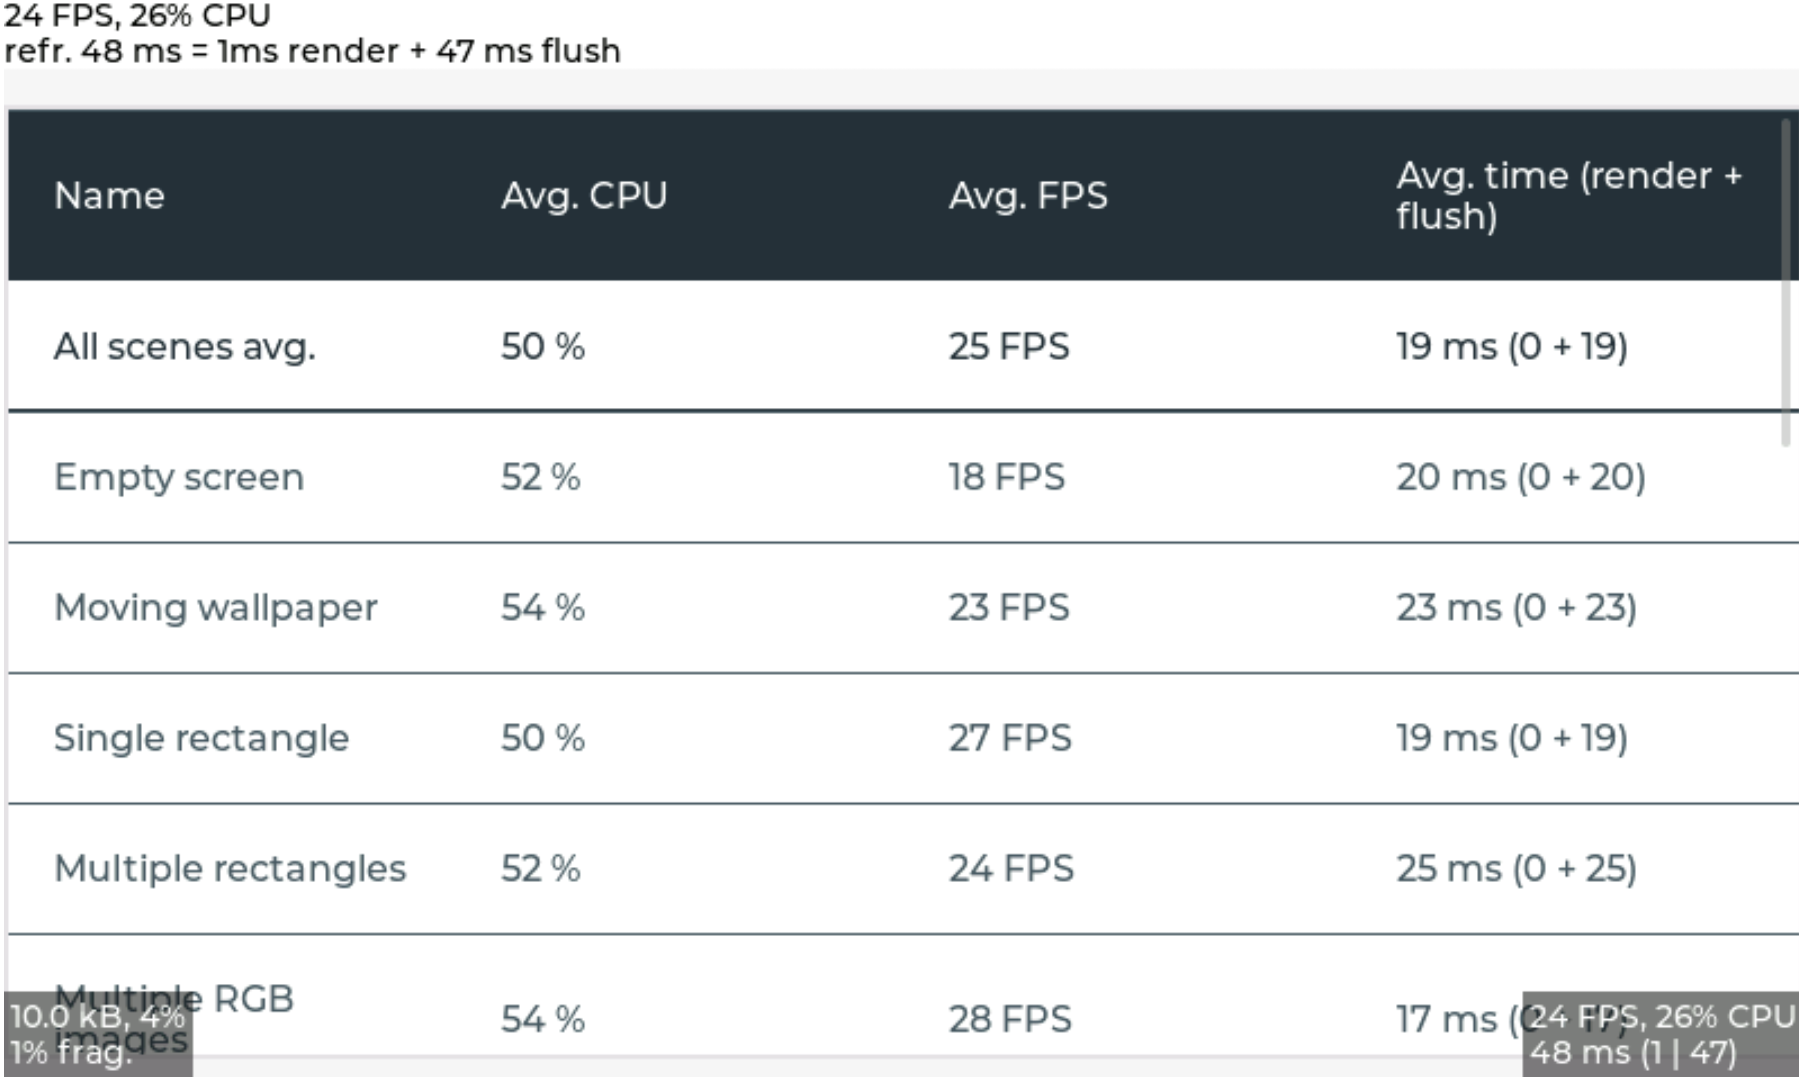Click the "24 FPS, 26% CPU" summary text at top
This screenshot has height=1087, width=1799.
137,16
